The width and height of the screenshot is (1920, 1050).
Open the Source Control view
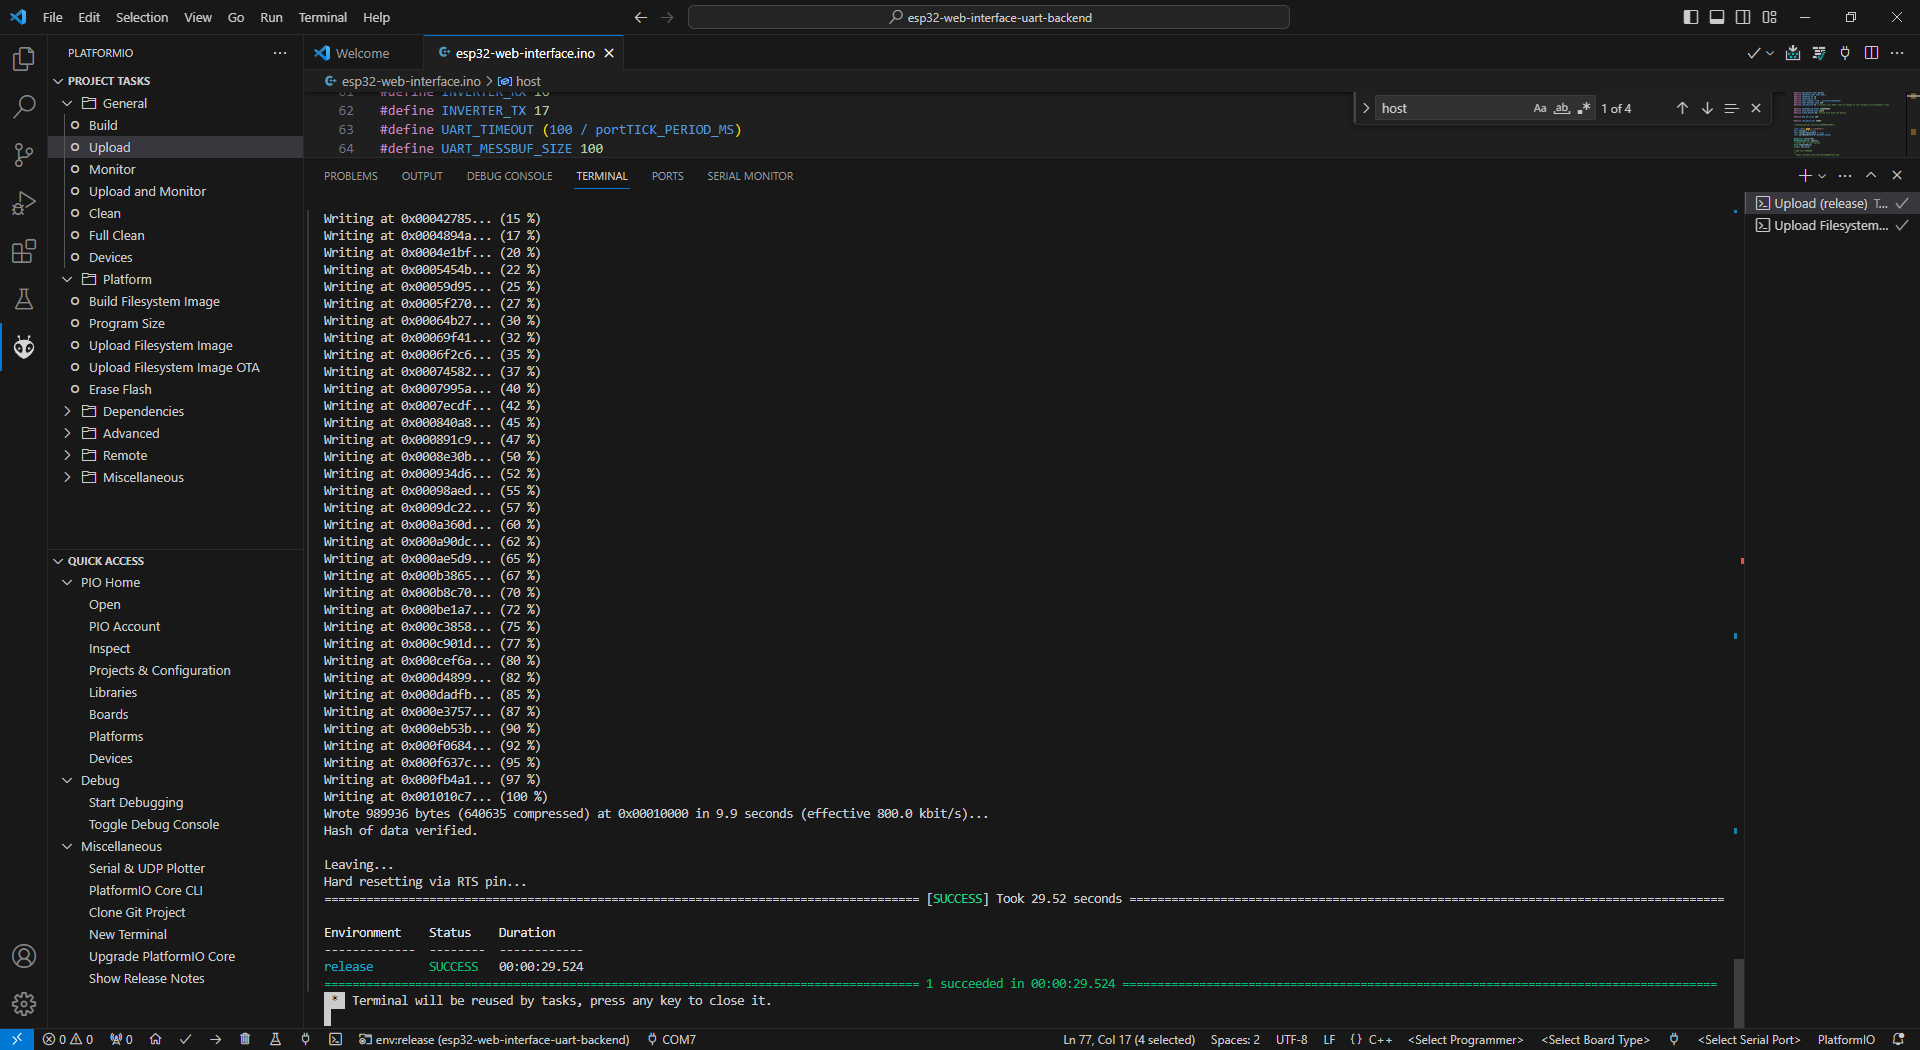pyautogui.click(x=24, y=154)
